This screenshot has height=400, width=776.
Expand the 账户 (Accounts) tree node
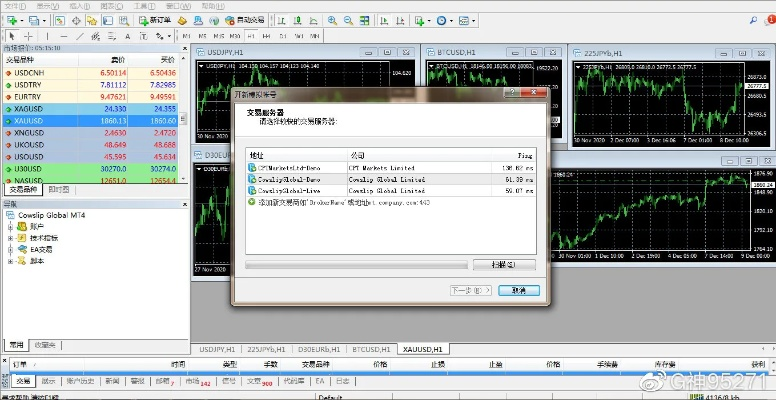point(10,227)
